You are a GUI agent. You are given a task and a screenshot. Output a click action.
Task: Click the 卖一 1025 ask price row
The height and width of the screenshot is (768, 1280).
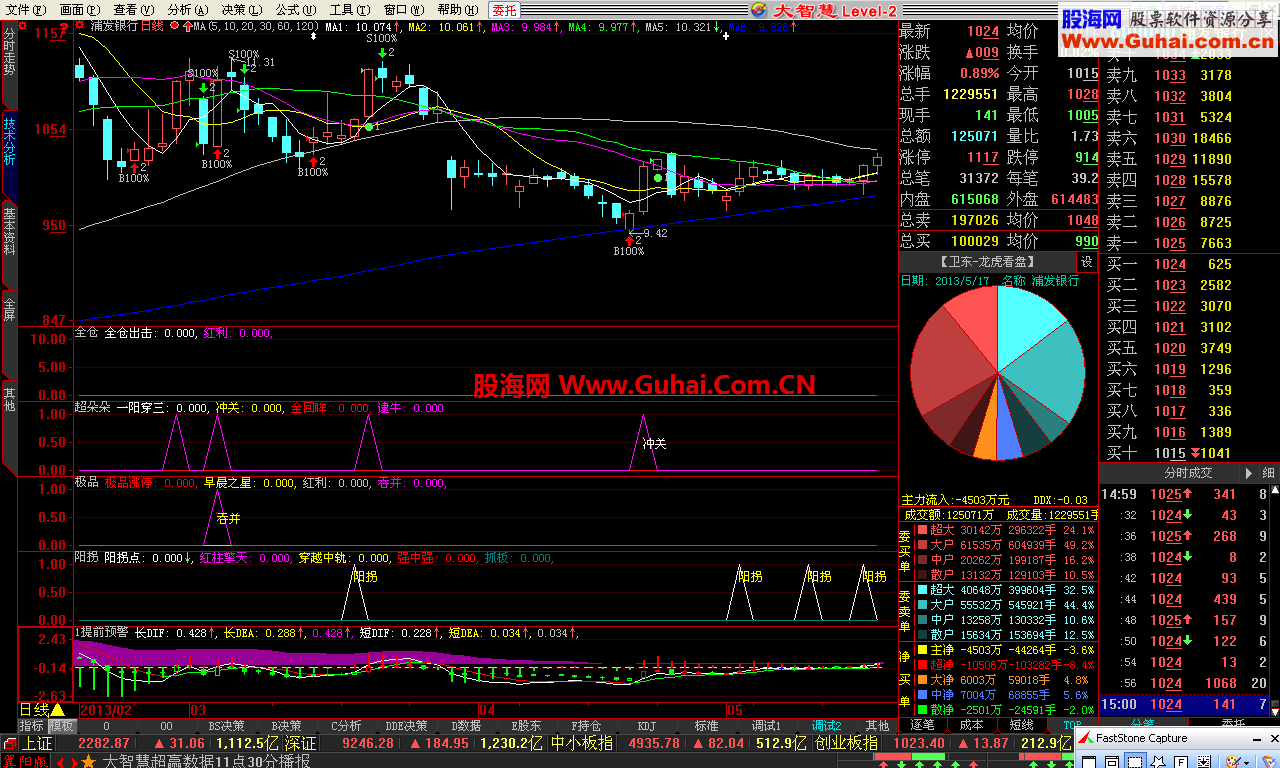pos(1189,243)
